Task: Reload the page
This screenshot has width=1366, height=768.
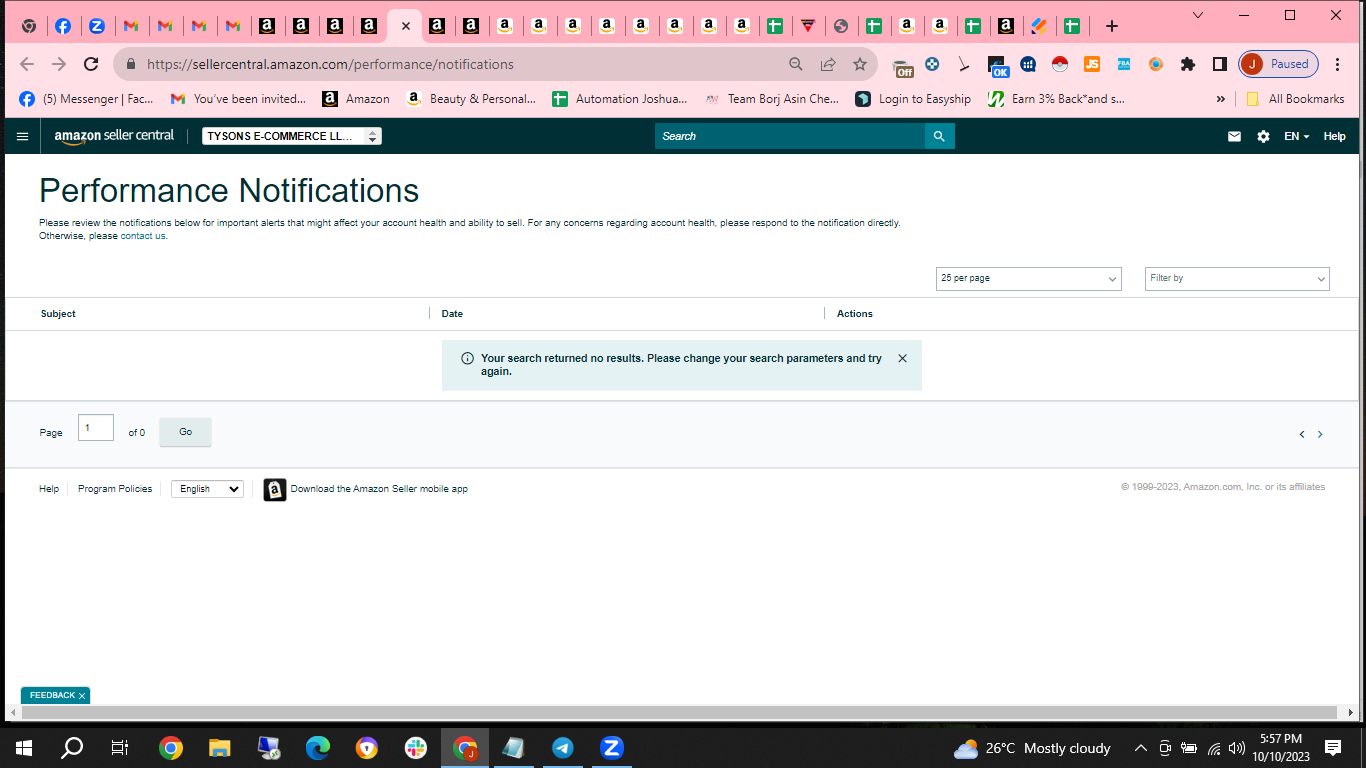Action: [x=91, y=64]
